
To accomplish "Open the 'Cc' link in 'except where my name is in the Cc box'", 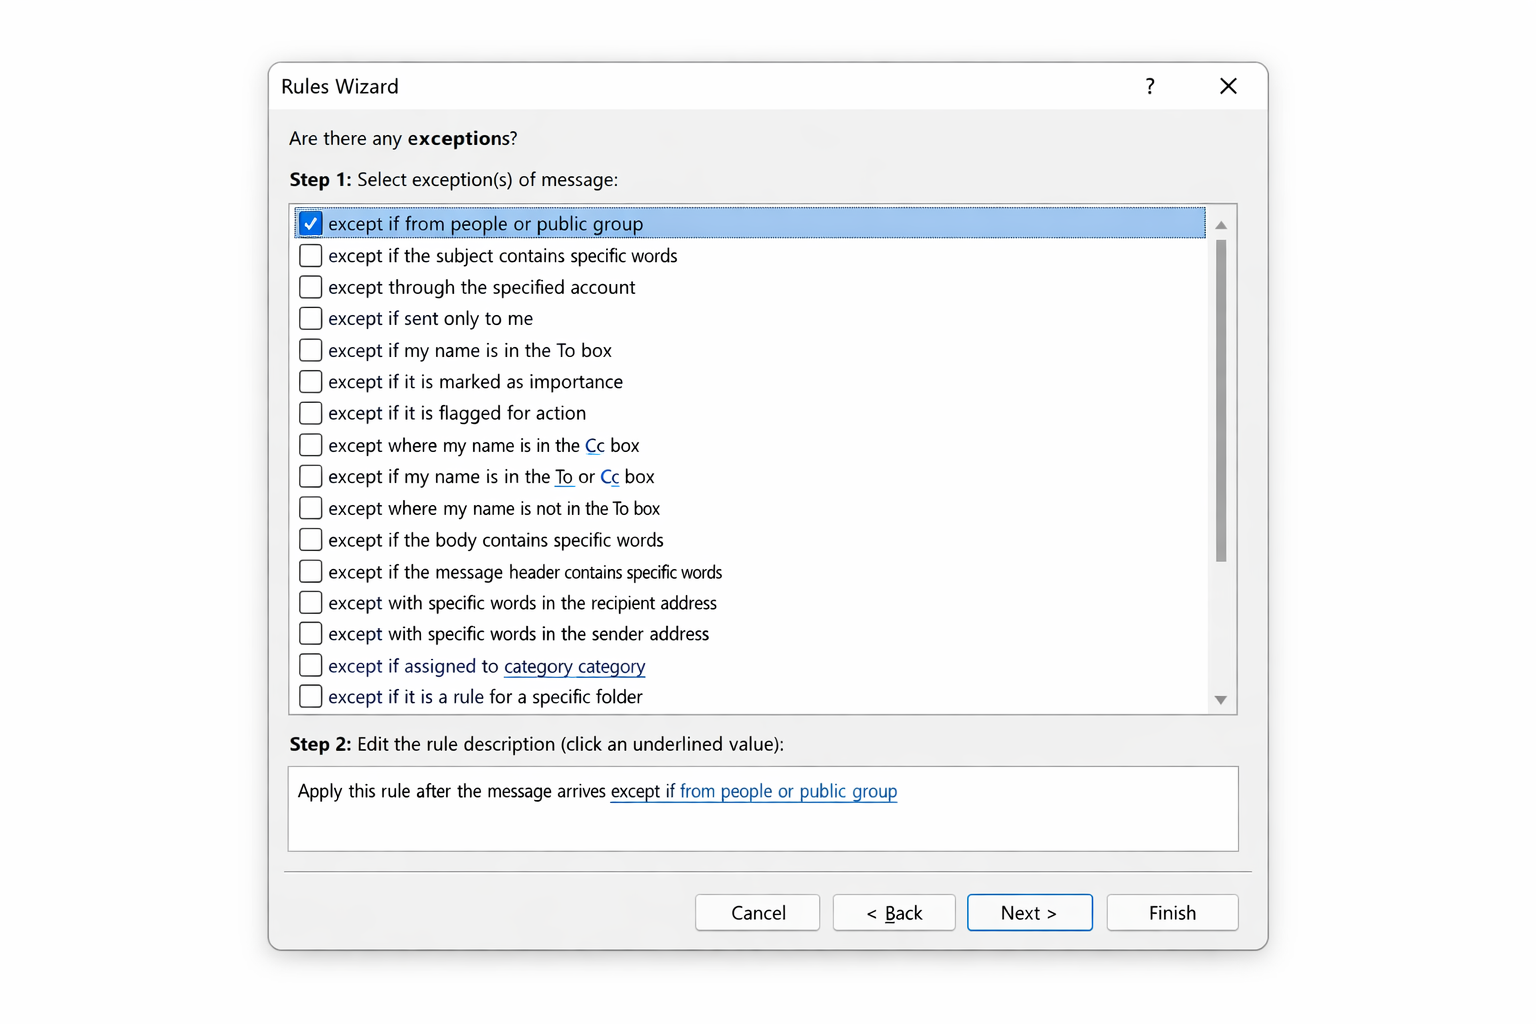I will point(594,445).
